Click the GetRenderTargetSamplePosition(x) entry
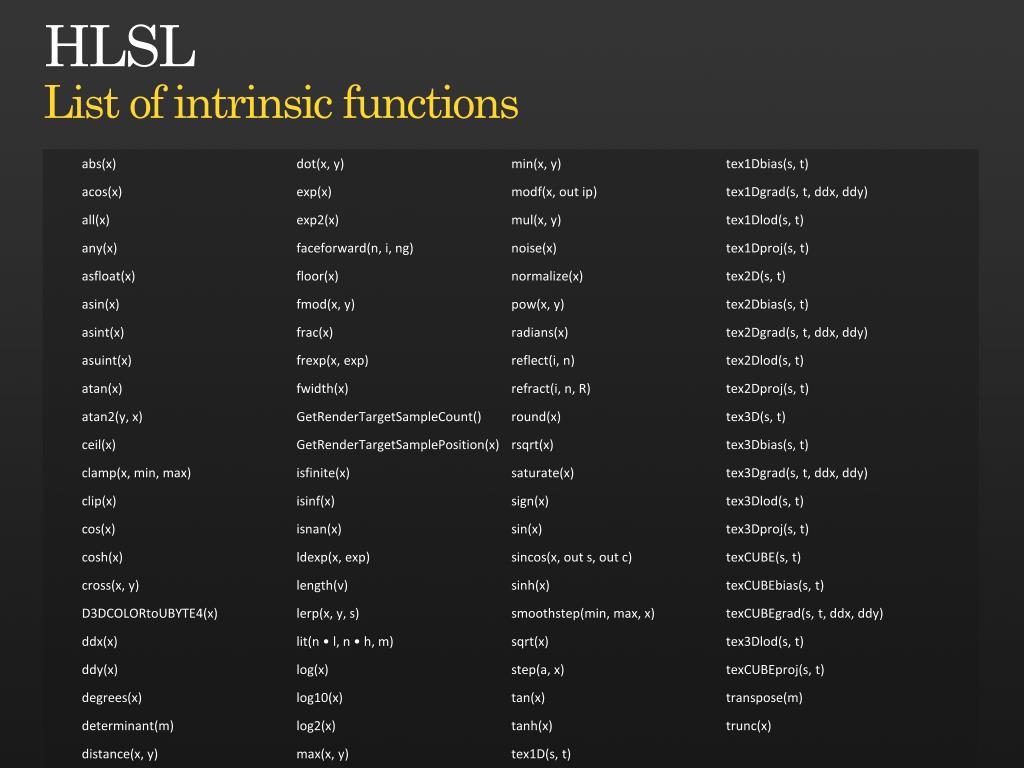This screenshot has width=1024, height=768. pos(397,445)
